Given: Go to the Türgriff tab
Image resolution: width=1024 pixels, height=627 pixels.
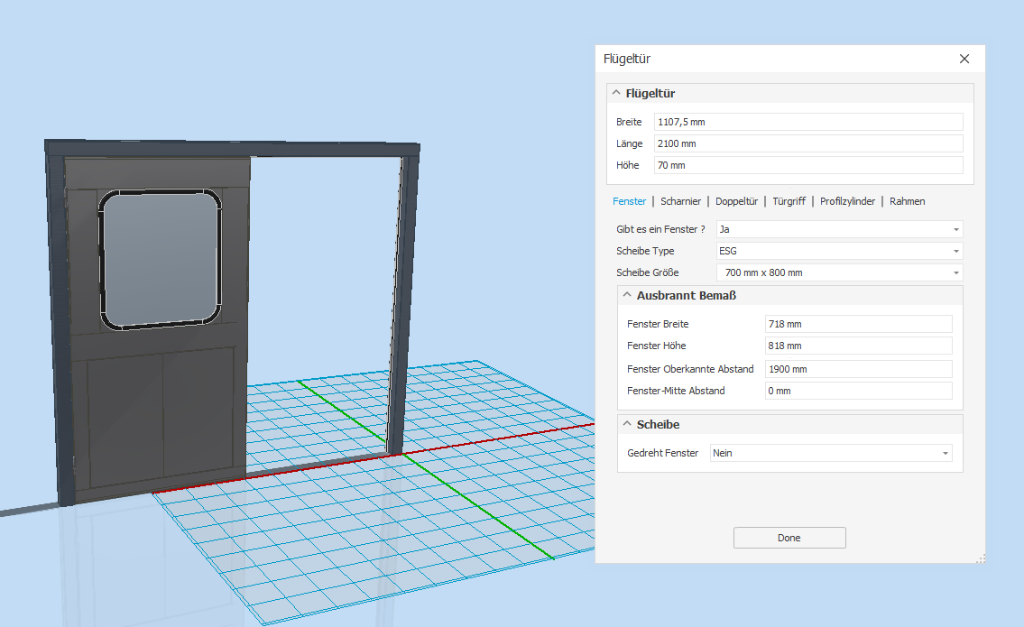Looking at the screenshot, I should (x=791, y=201).
